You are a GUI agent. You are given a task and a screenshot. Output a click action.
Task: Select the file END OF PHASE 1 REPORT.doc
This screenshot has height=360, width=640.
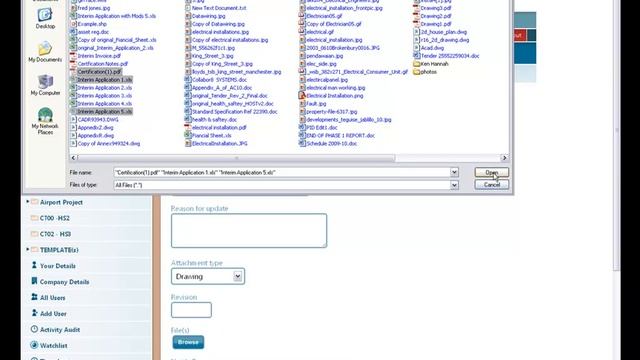[340, 136]
